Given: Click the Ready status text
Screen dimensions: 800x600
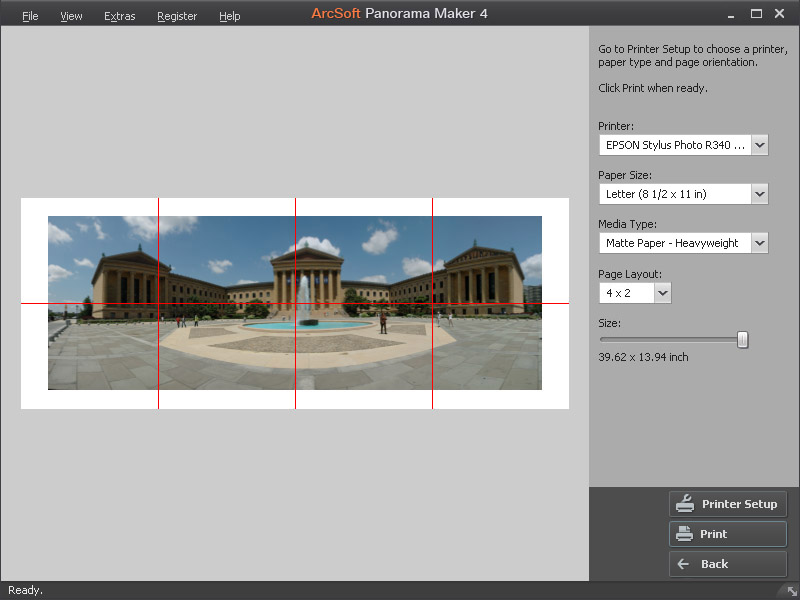Looking at the screenshot, I should coord(26,590).
